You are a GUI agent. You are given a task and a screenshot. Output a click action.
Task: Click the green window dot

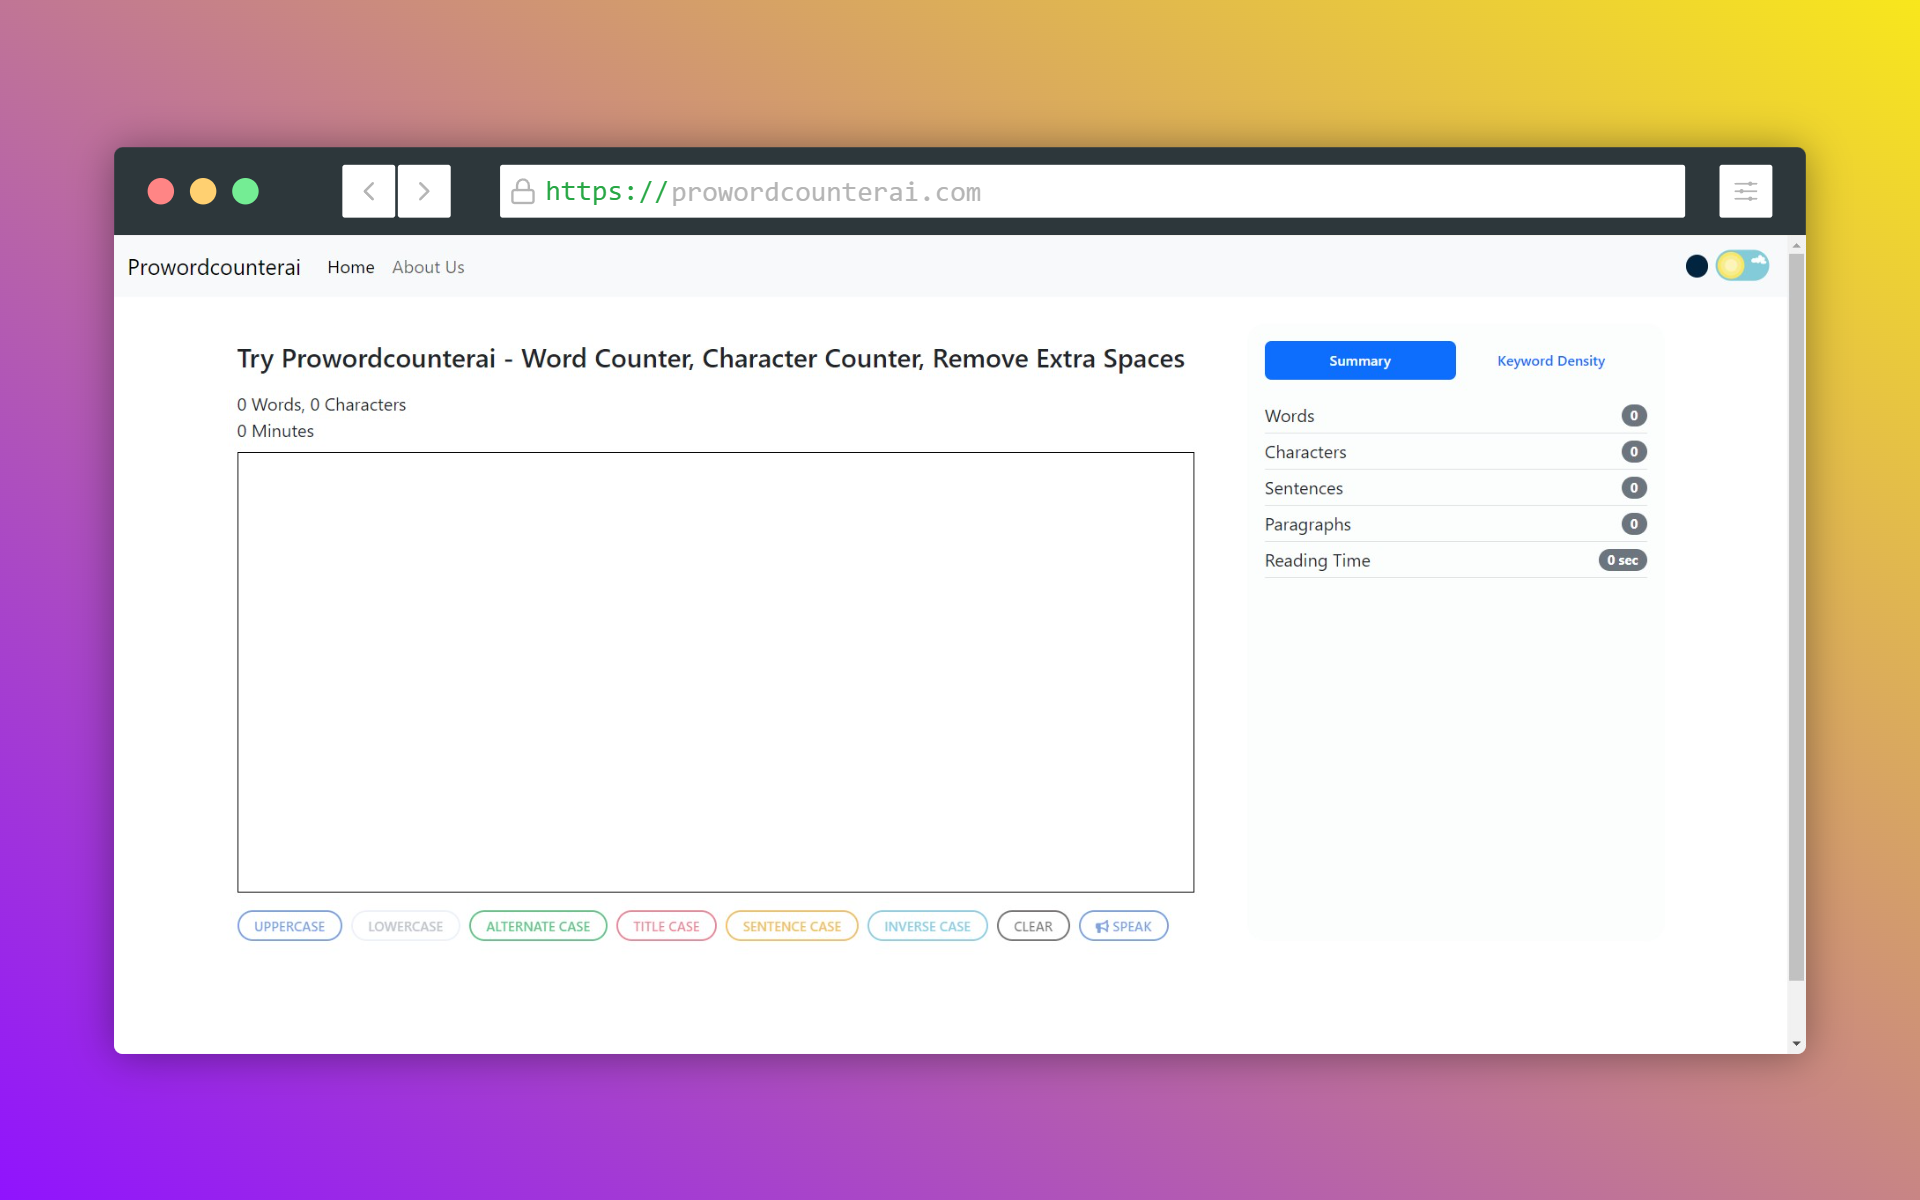[245, 191]
